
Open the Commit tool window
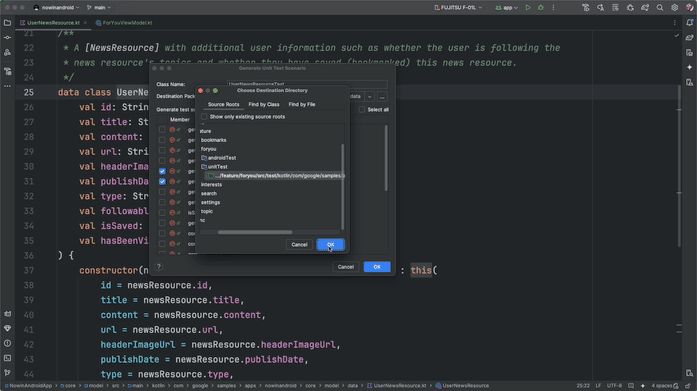click(x=8, y=38)
